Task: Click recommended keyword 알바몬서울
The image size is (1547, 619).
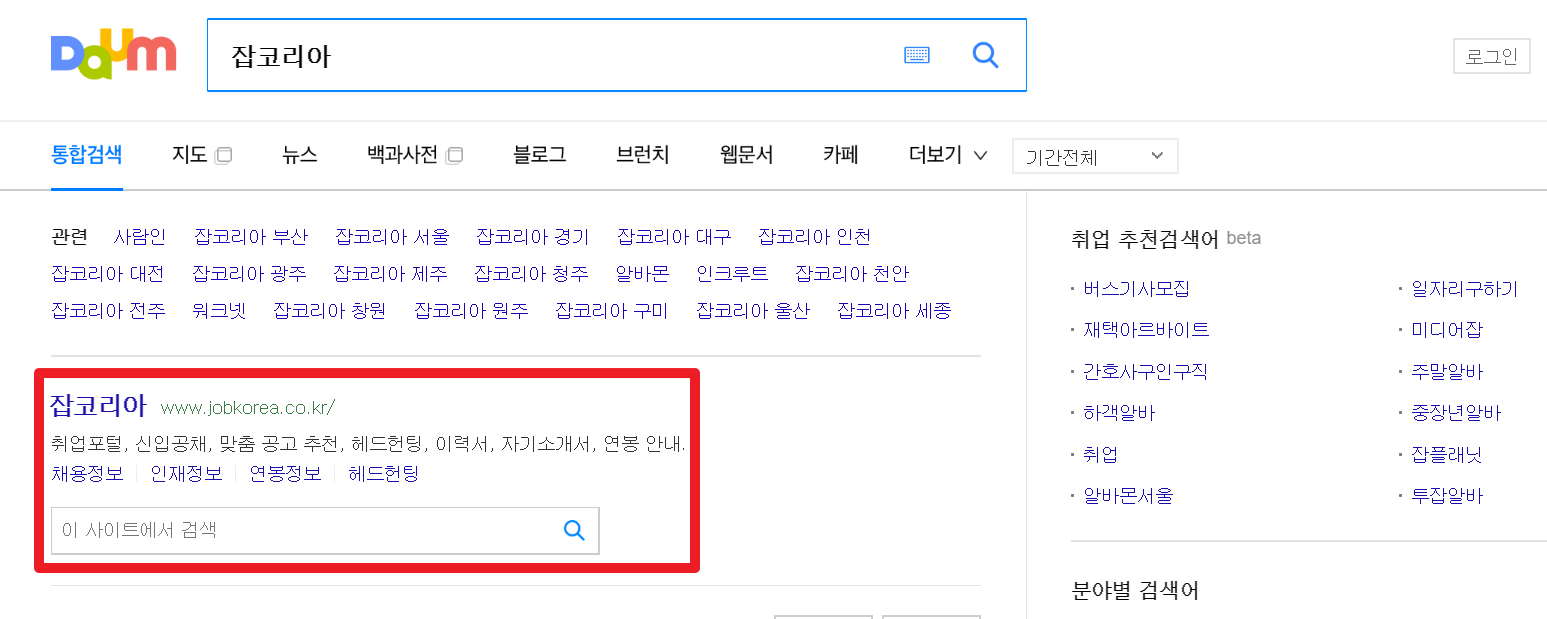Action: 1128,496
